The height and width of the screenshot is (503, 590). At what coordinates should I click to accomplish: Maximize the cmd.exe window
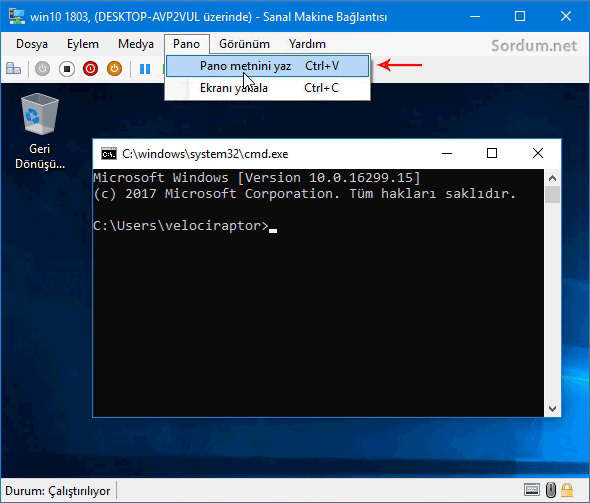point(492,153)
